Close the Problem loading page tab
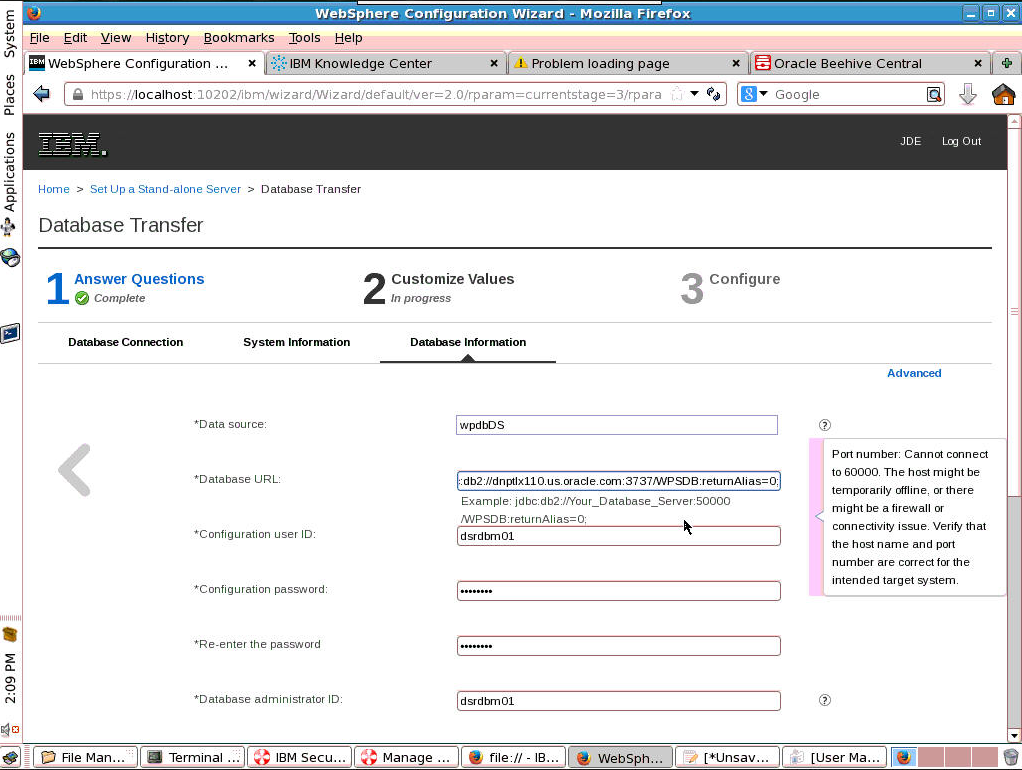The width and height of the screenshot is (1022, 770). [737, 63]
